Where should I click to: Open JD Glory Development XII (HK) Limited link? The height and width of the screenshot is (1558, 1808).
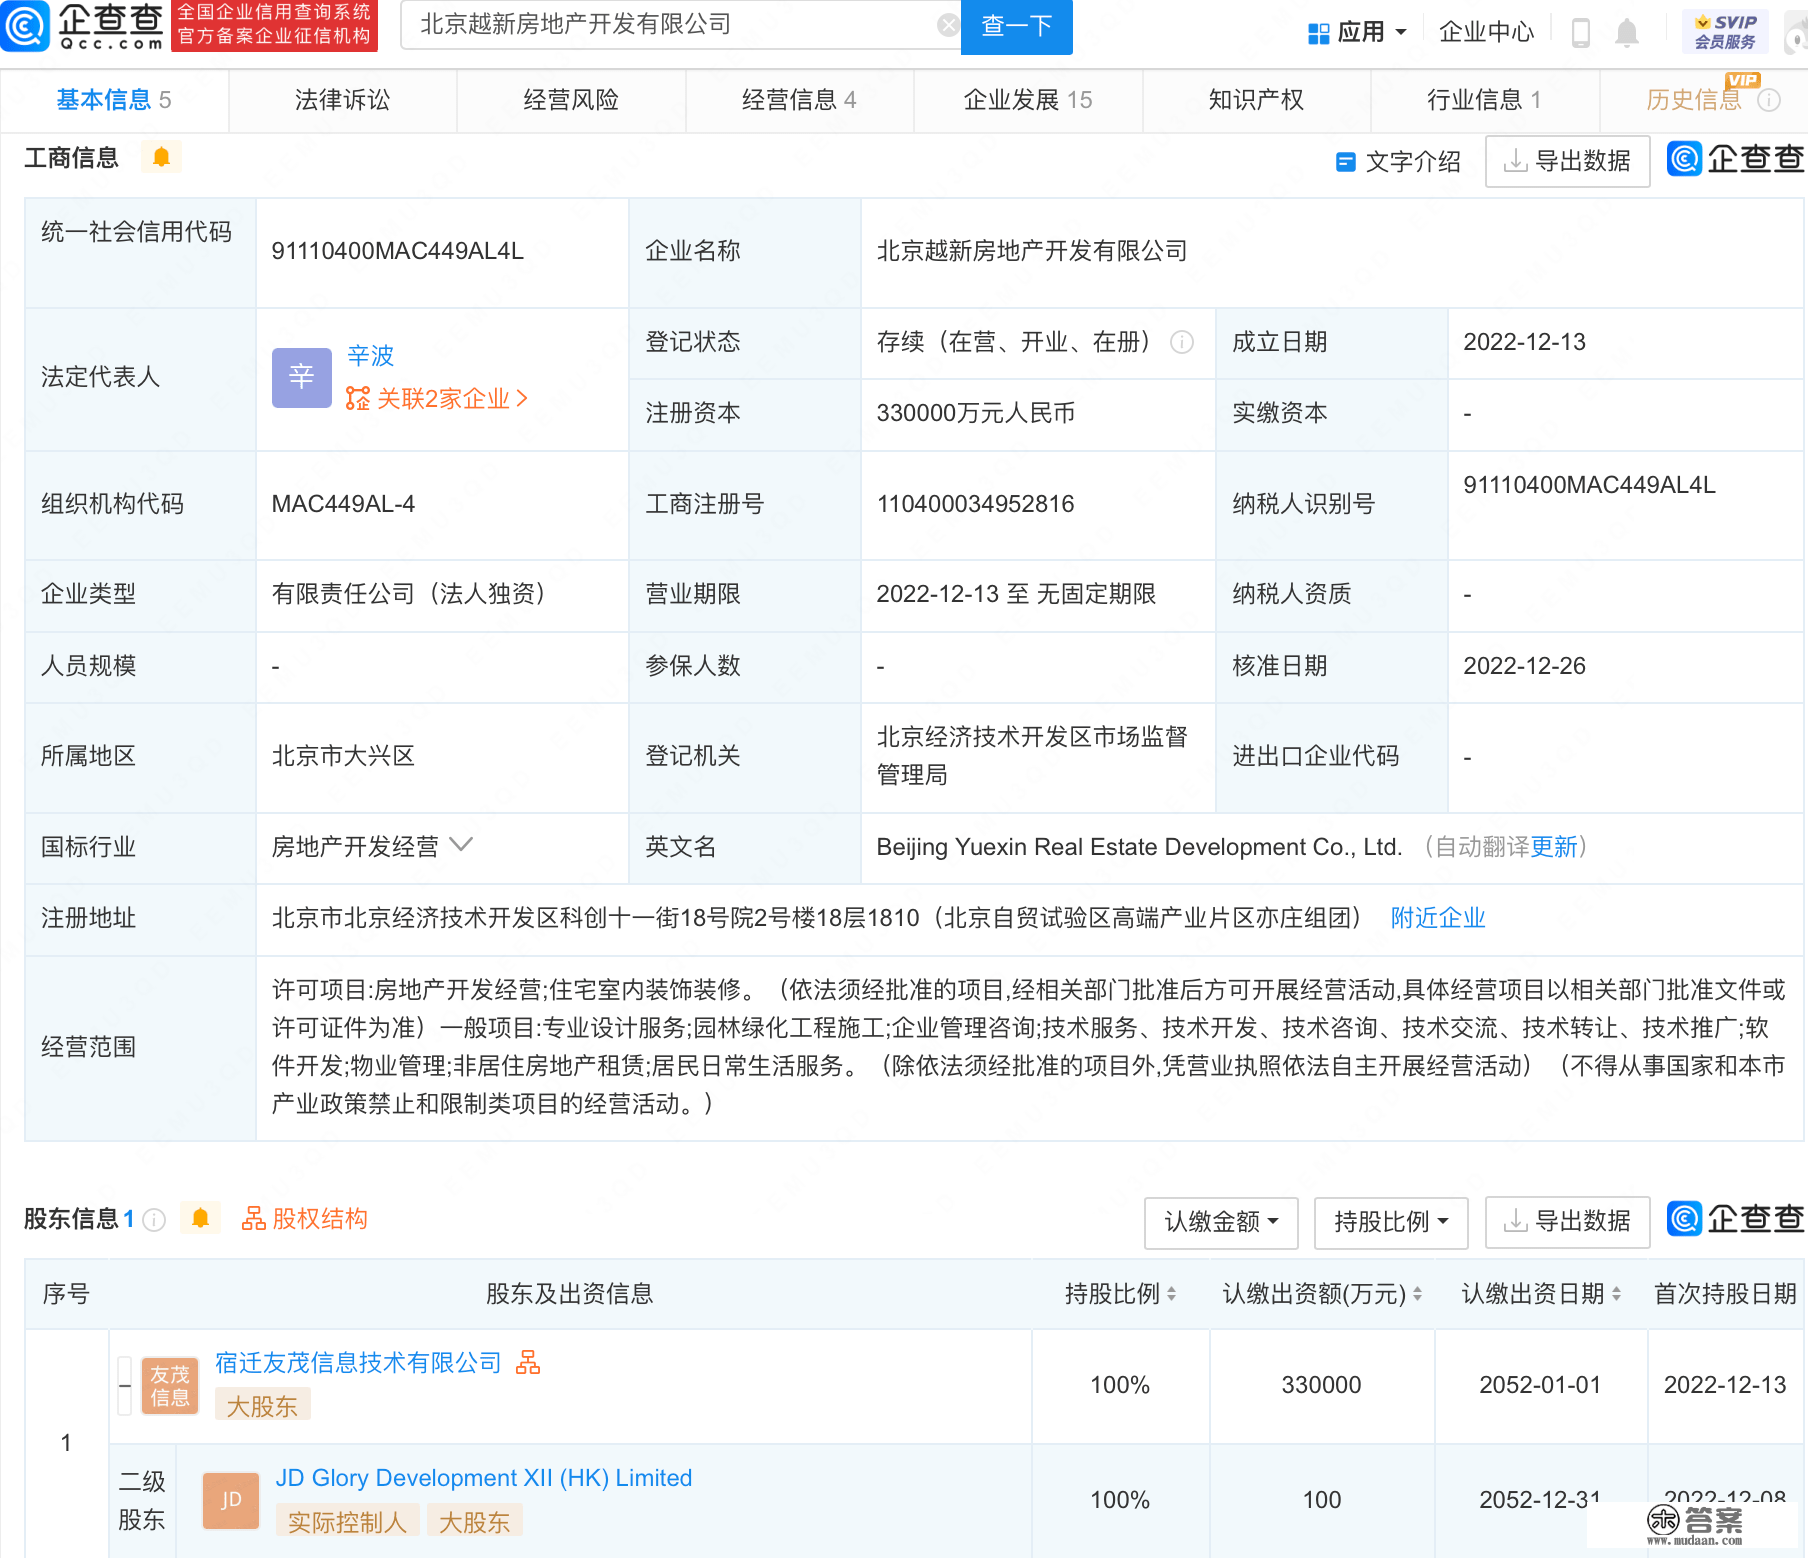click(x=484, y=1478)
